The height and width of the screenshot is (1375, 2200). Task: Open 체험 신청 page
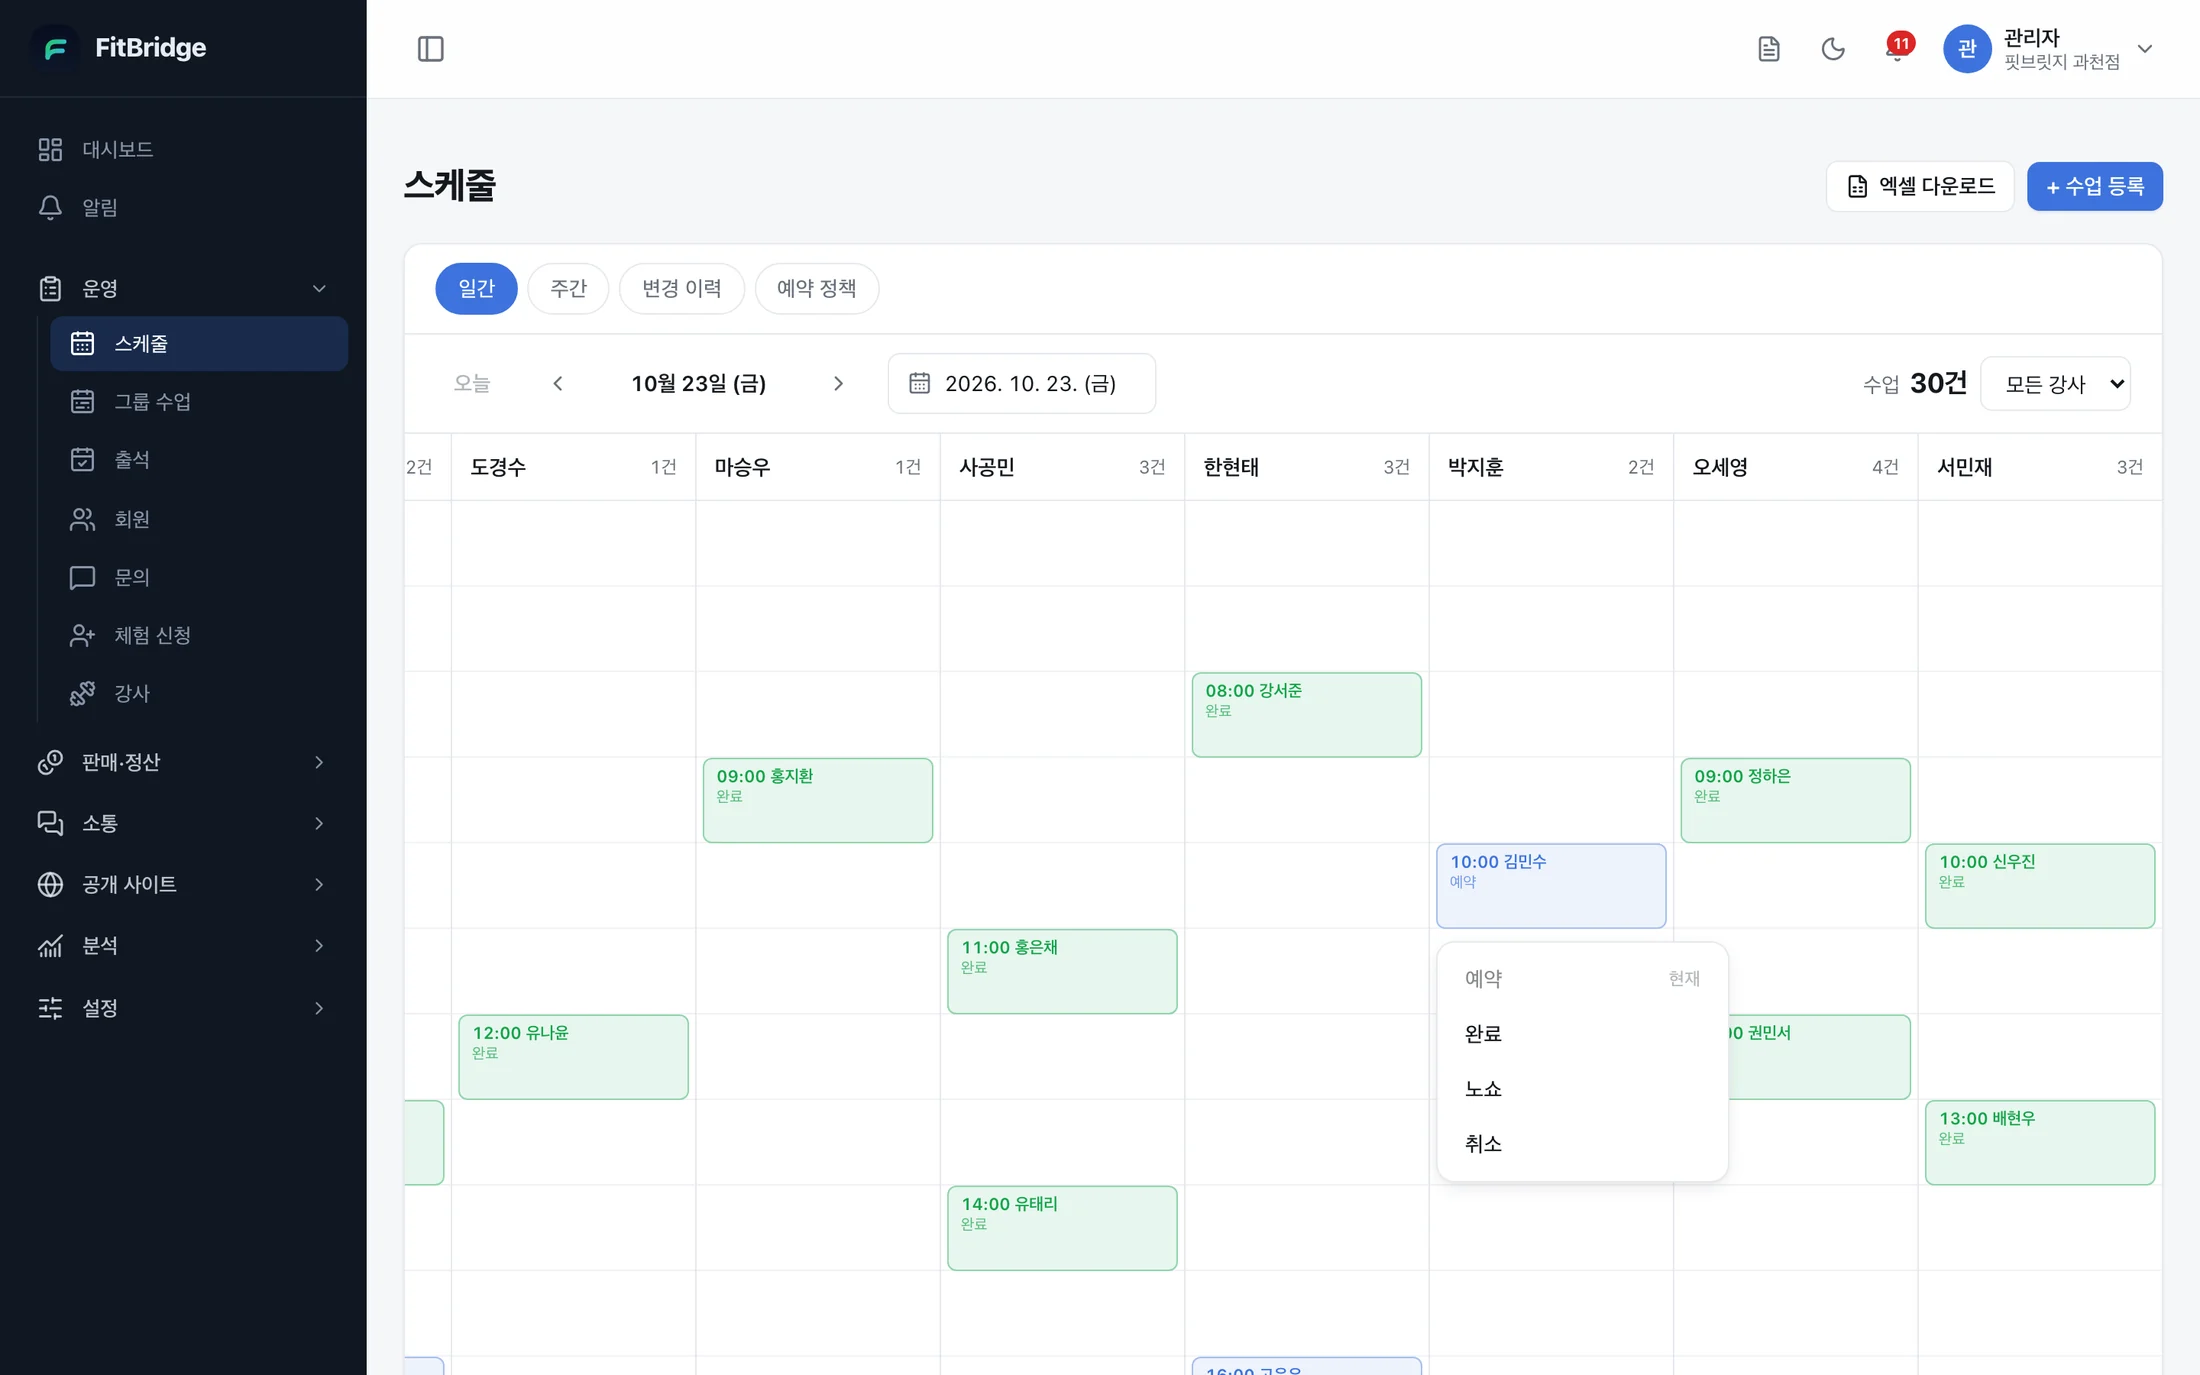click(199, 635)
